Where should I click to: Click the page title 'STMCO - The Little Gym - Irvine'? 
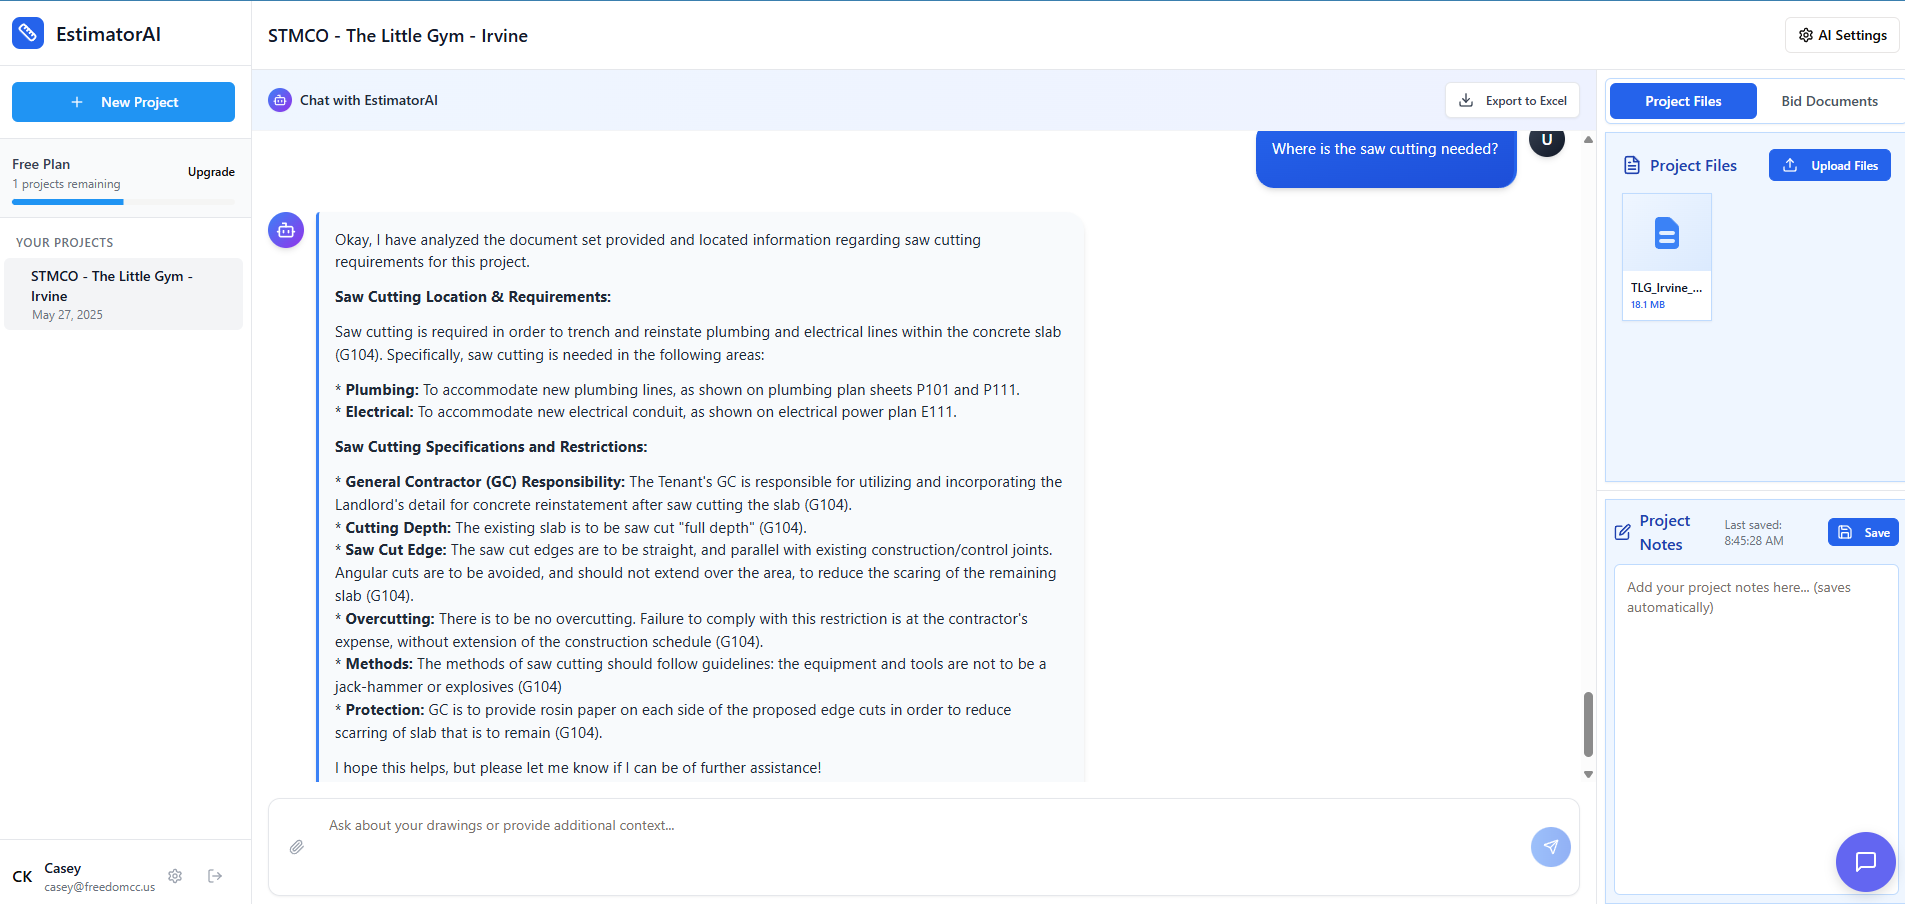point(398,36)
